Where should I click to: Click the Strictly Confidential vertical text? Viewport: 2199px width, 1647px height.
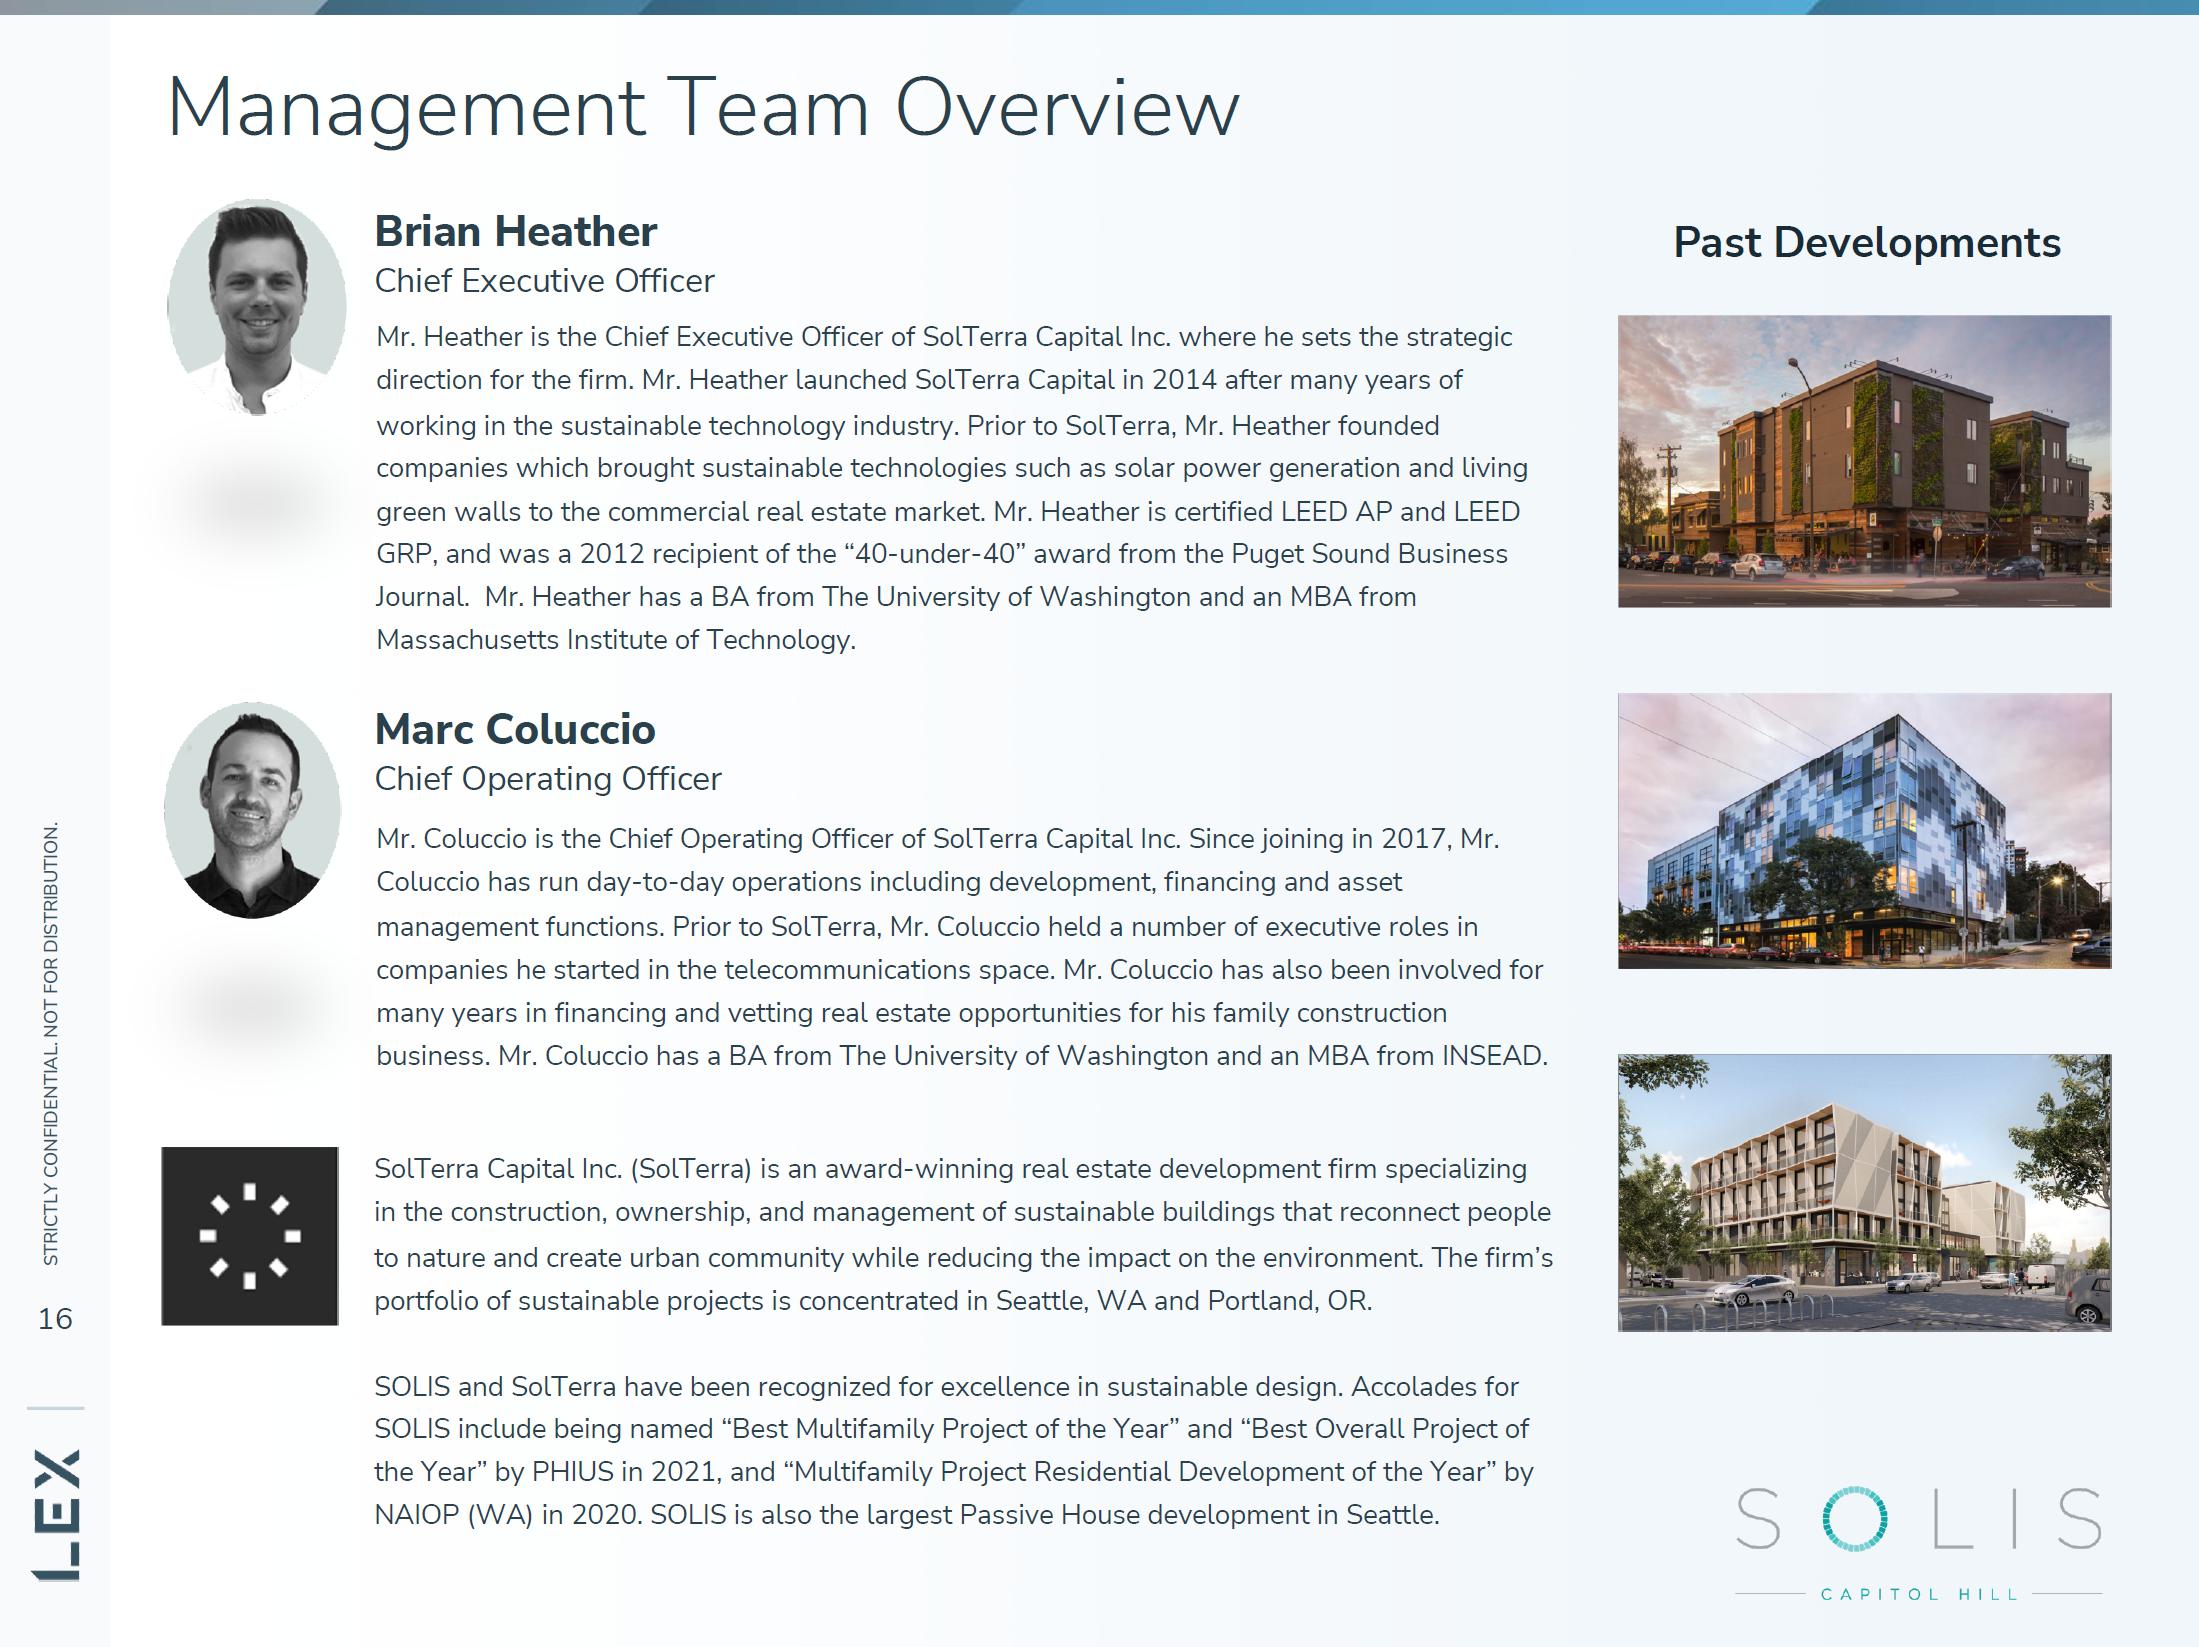pos(50,1043)
